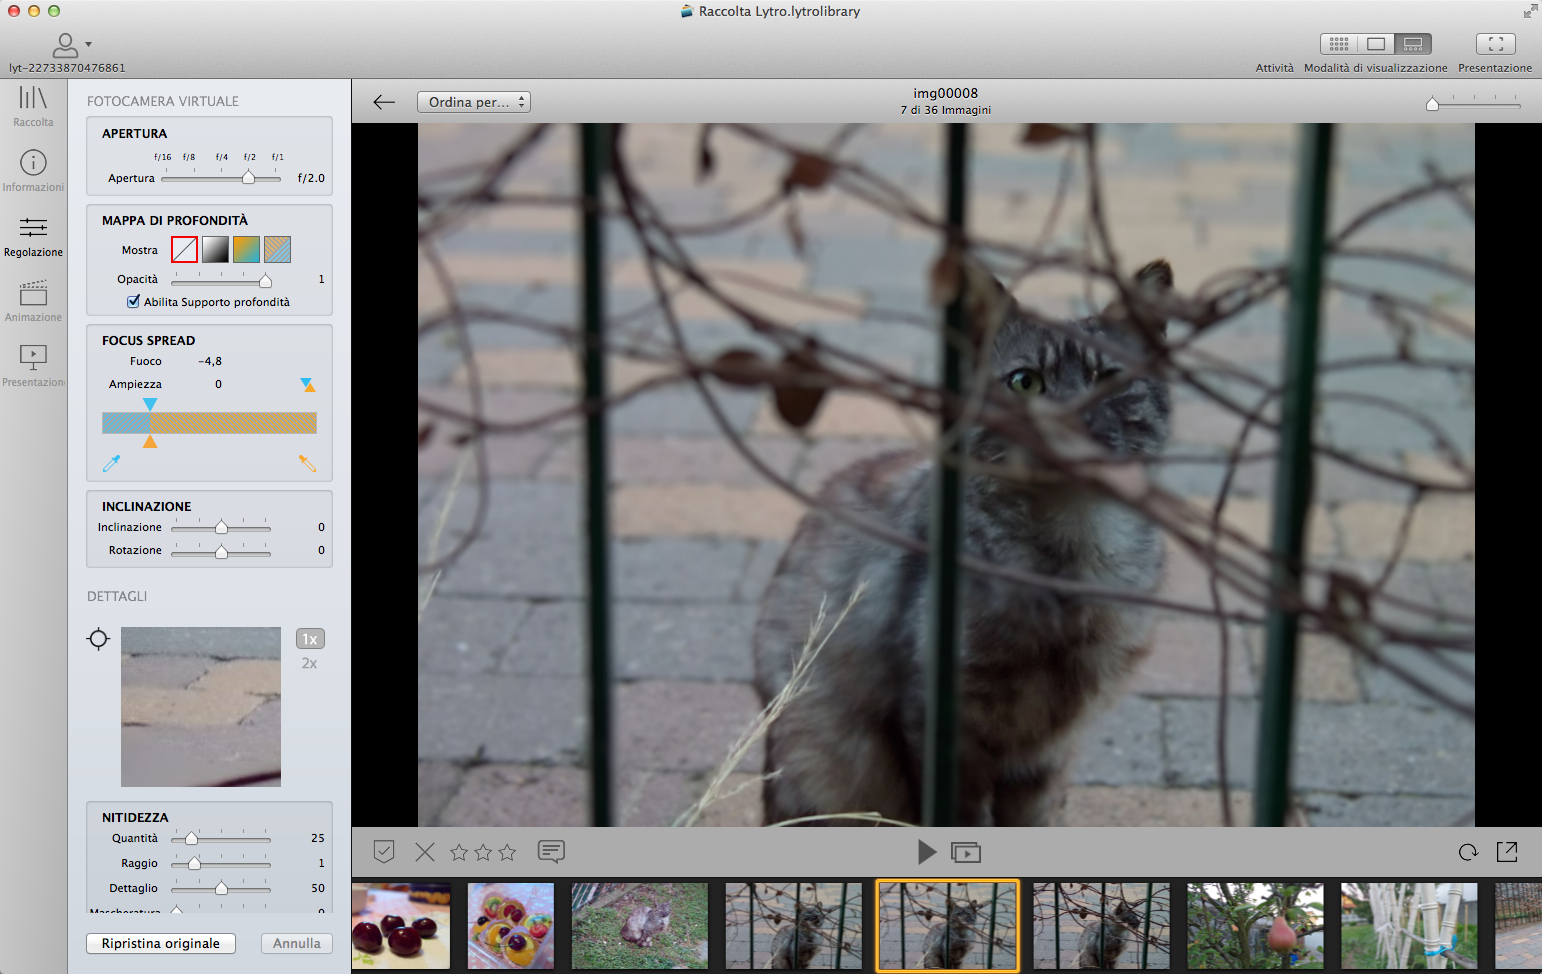The image size is (1542, 974).
Task: Go back with the left arrow
Action: click(x=384, y=102)
